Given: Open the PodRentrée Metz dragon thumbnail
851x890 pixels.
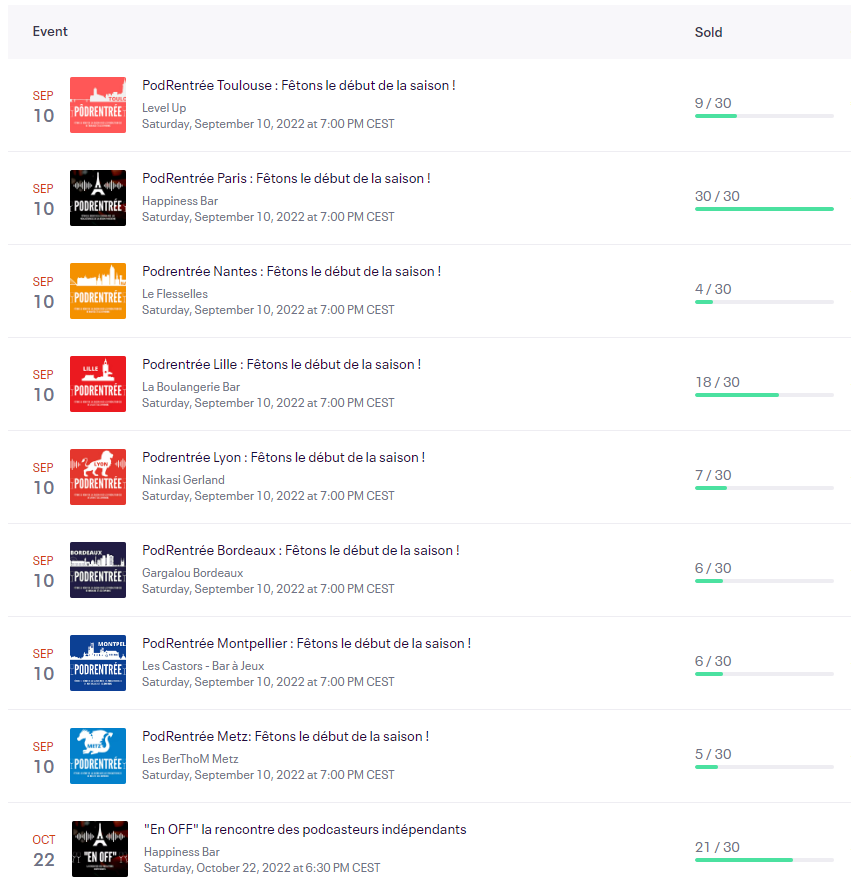Looking at the screenshot, I should point(98,756).
